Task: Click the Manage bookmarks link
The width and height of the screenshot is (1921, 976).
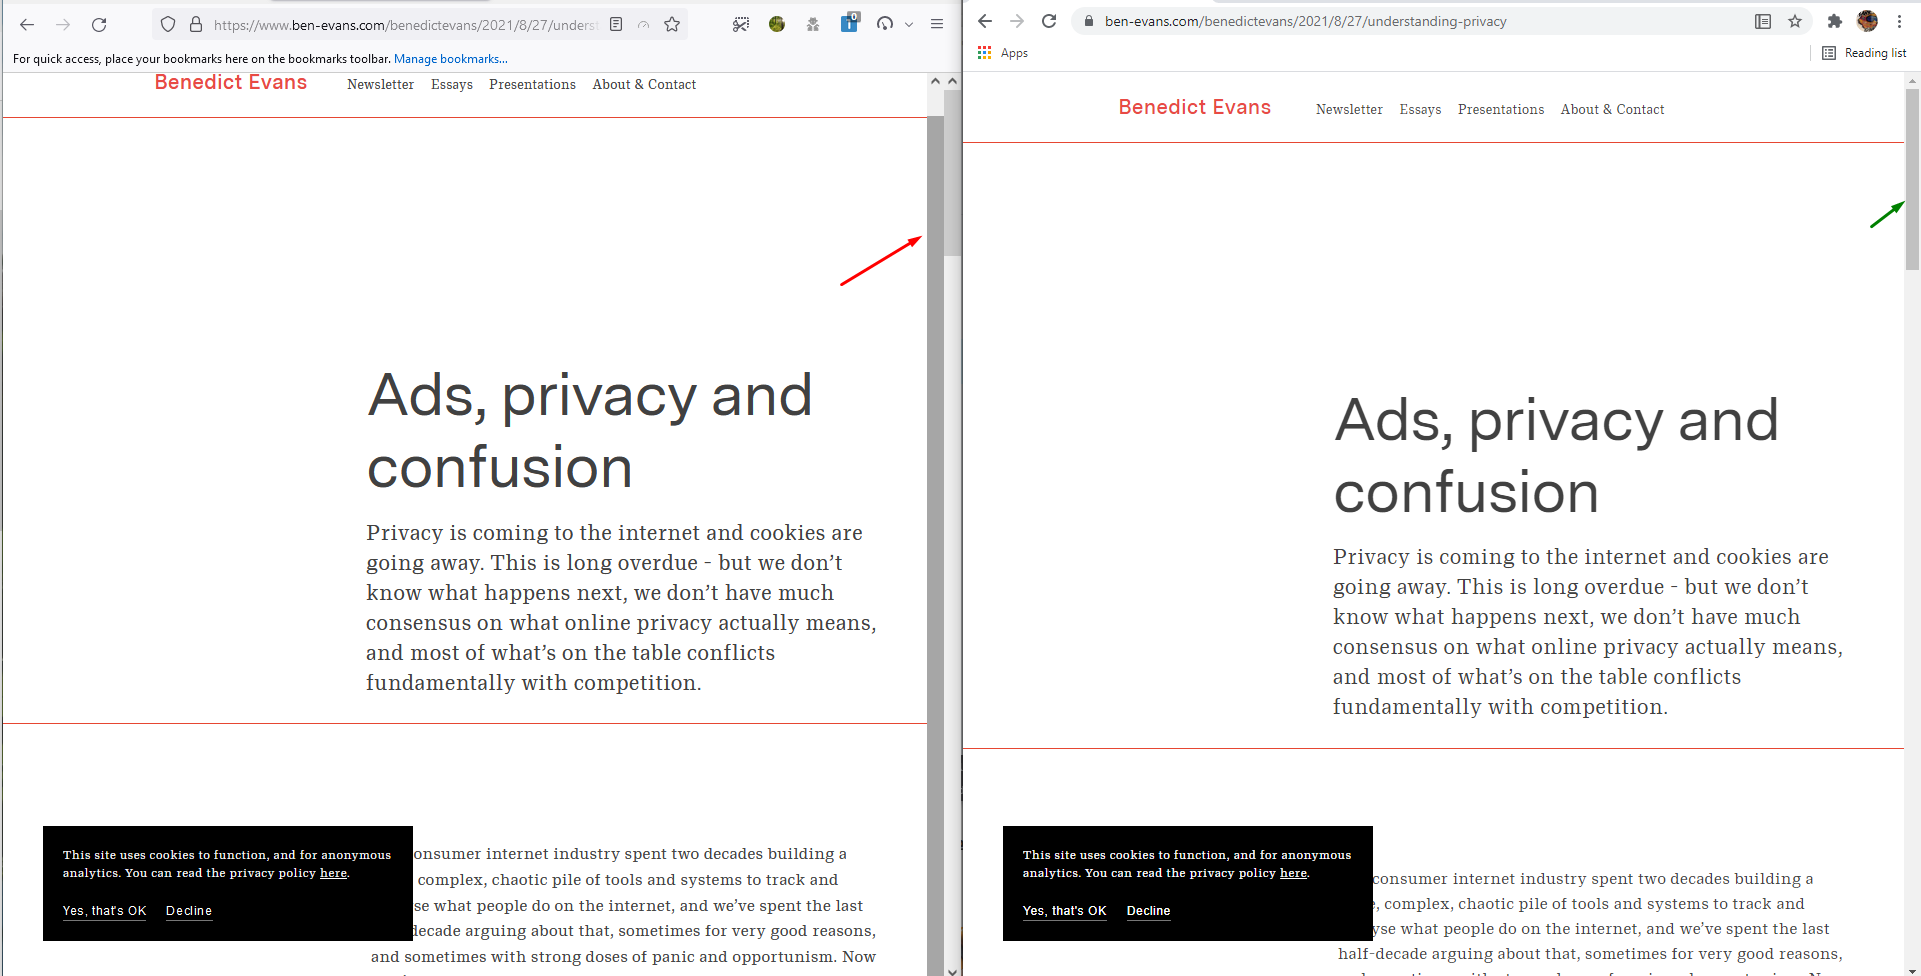Action: point(450,59)
